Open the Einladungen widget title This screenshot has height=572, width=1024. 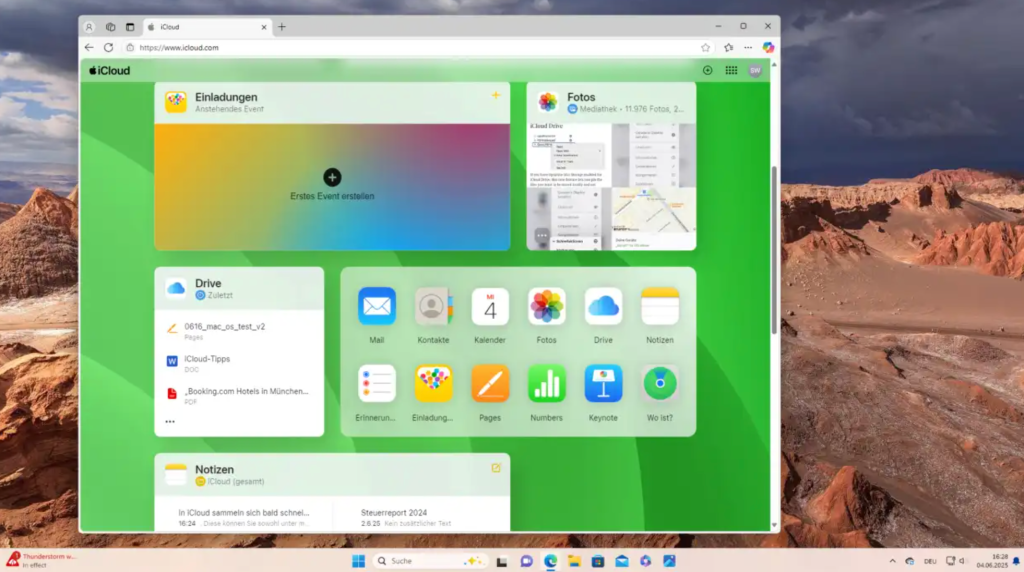click(226, 97)
